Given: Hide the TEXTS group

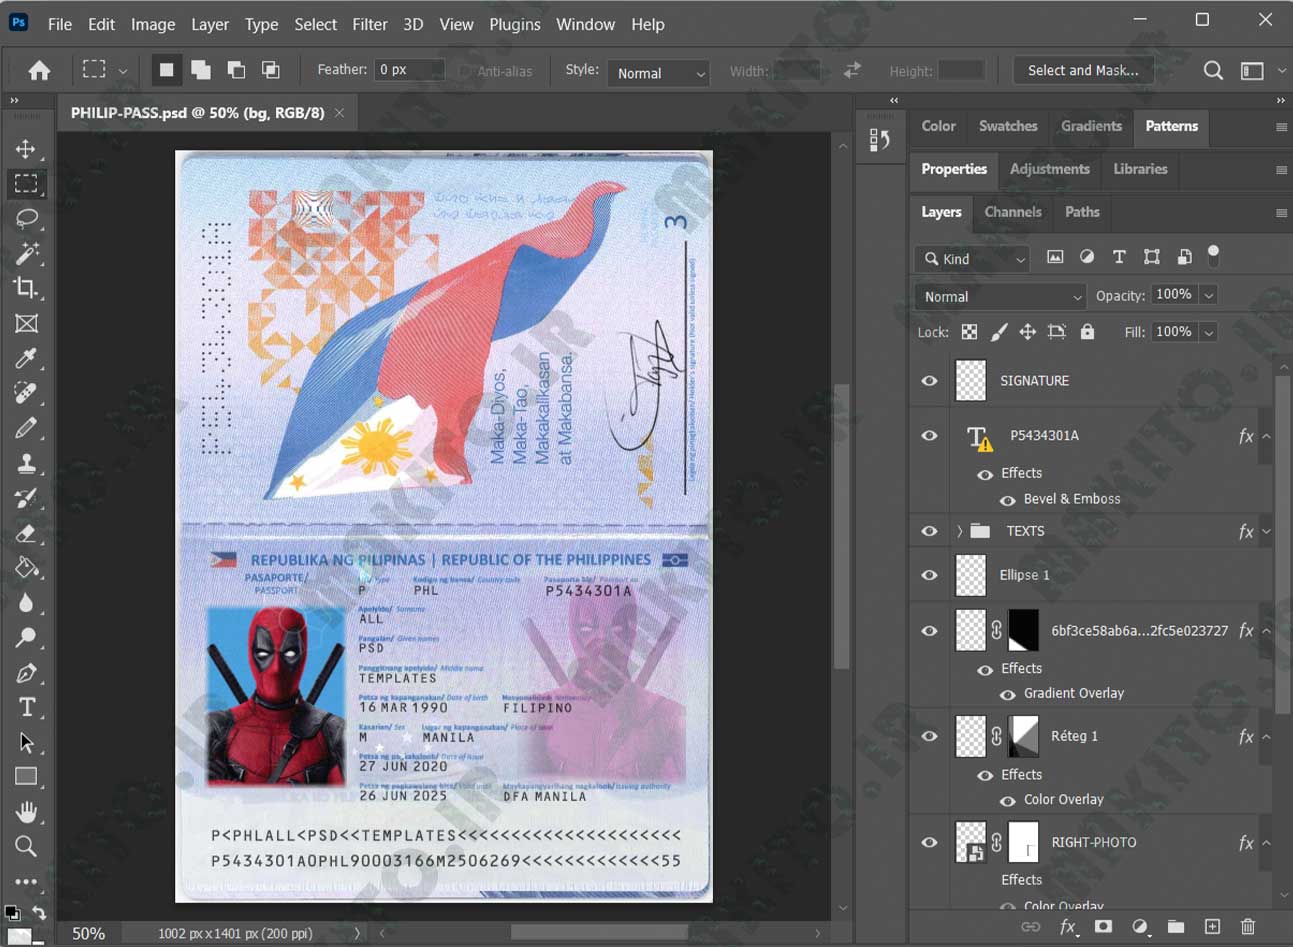Looking at the screenshot, I should coord(929,531).
